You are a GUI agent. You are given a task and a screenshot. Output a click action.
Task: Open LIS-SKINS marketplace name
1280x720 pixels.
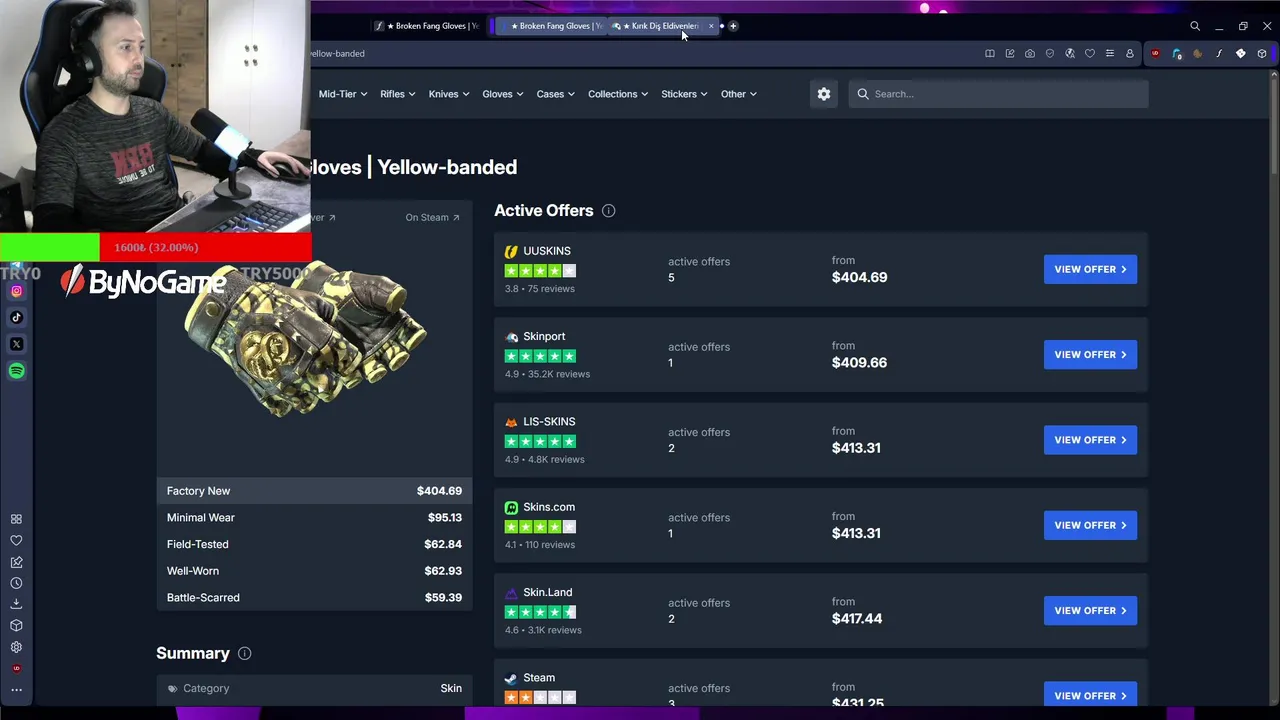549,422
